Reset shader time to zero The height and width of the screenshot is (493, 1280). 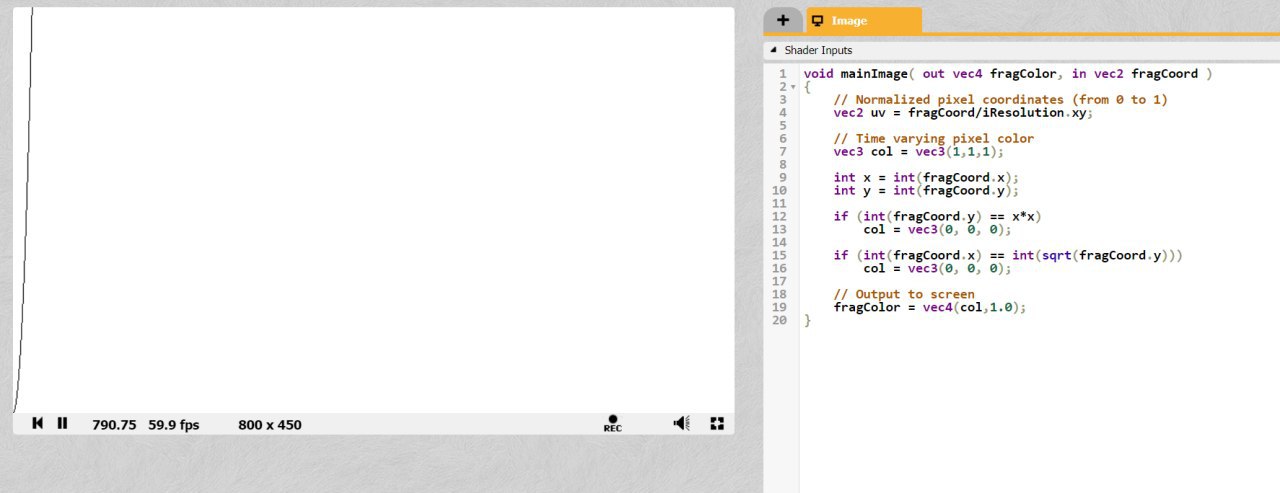tap(37, 424)
